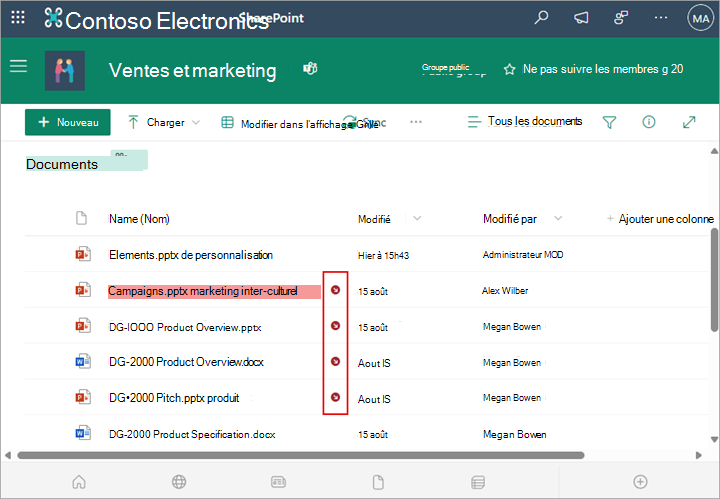The height and width of the screenshot is (499, 720).
Task: Click the Groupe public label
Action: 445,67
